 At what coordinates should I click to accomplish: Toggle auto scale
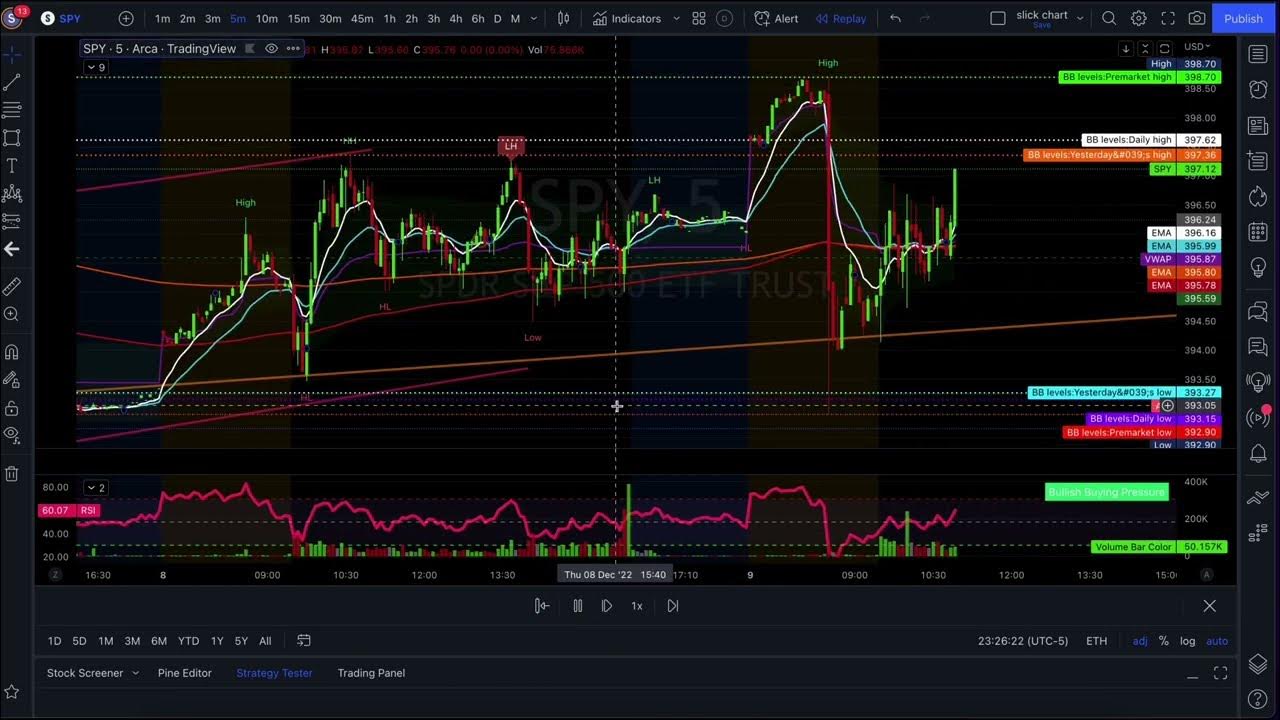[x=1217, y=641]
